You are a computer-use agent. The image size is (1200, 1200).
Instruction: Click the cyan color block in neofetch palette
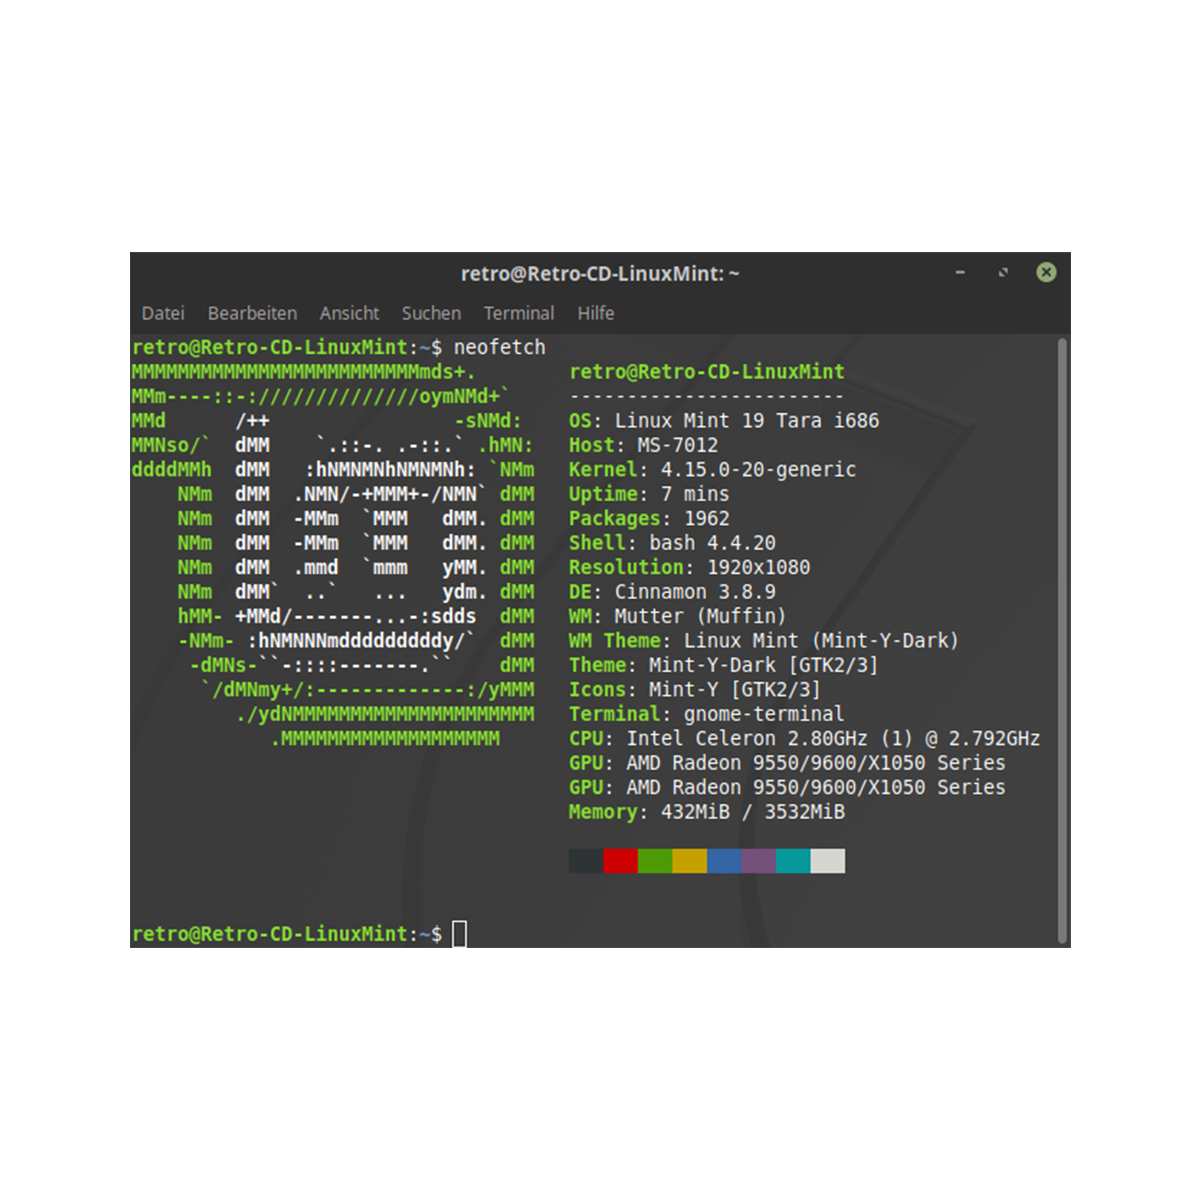pos(793,861)
